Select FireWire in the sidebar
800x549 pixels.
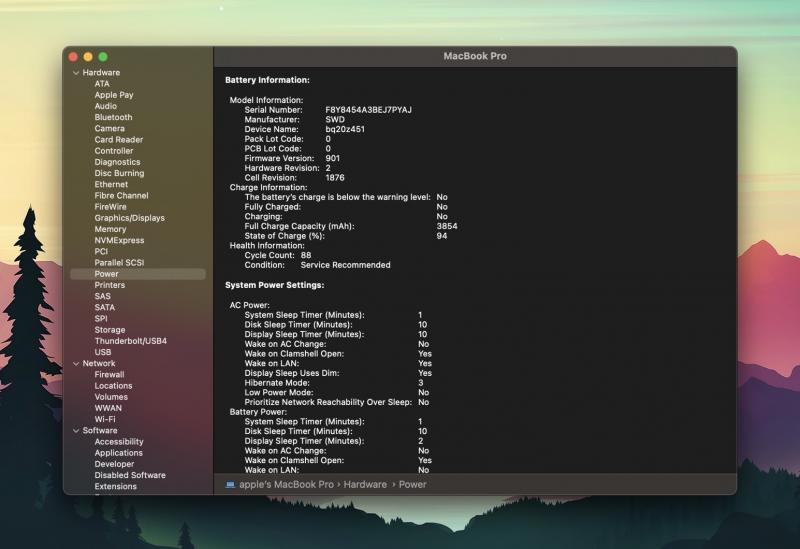tap(110, 207)
